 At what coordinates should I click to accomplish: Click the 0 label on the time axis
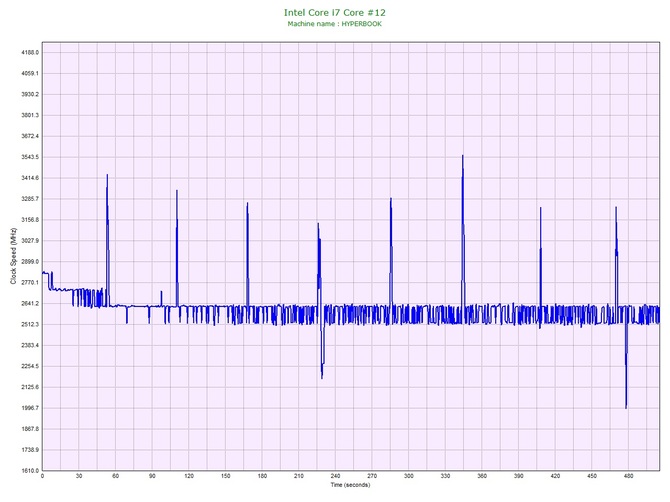[x=42, y=476]
